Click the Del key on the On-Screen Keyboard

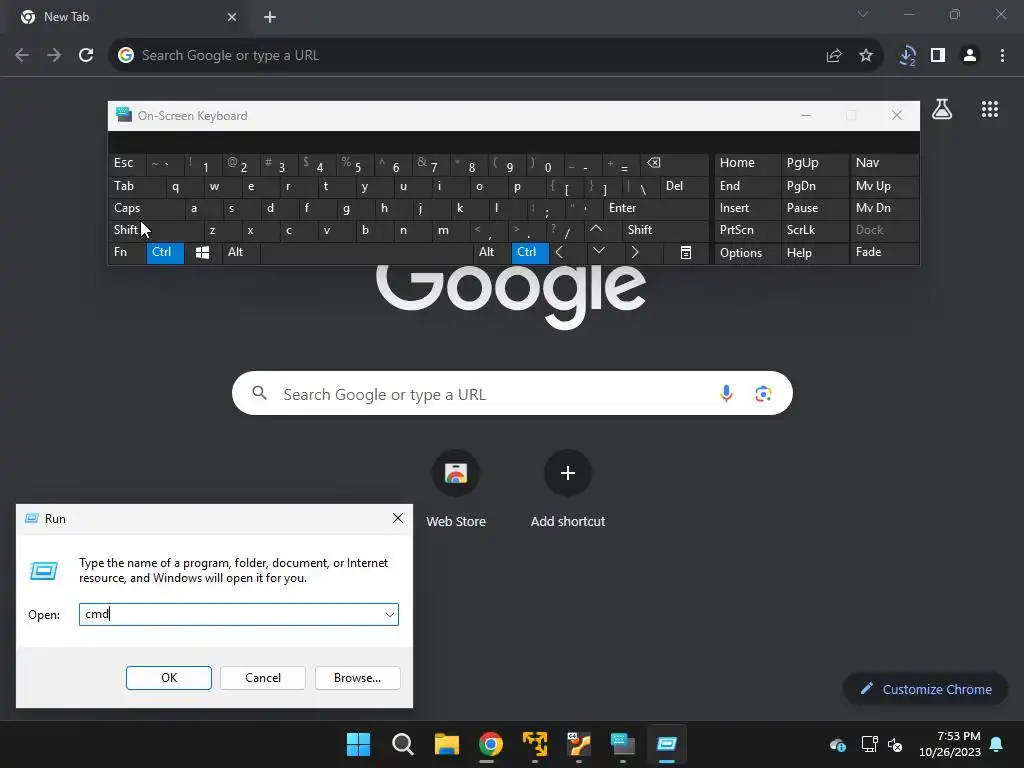(x=684, y=187)
